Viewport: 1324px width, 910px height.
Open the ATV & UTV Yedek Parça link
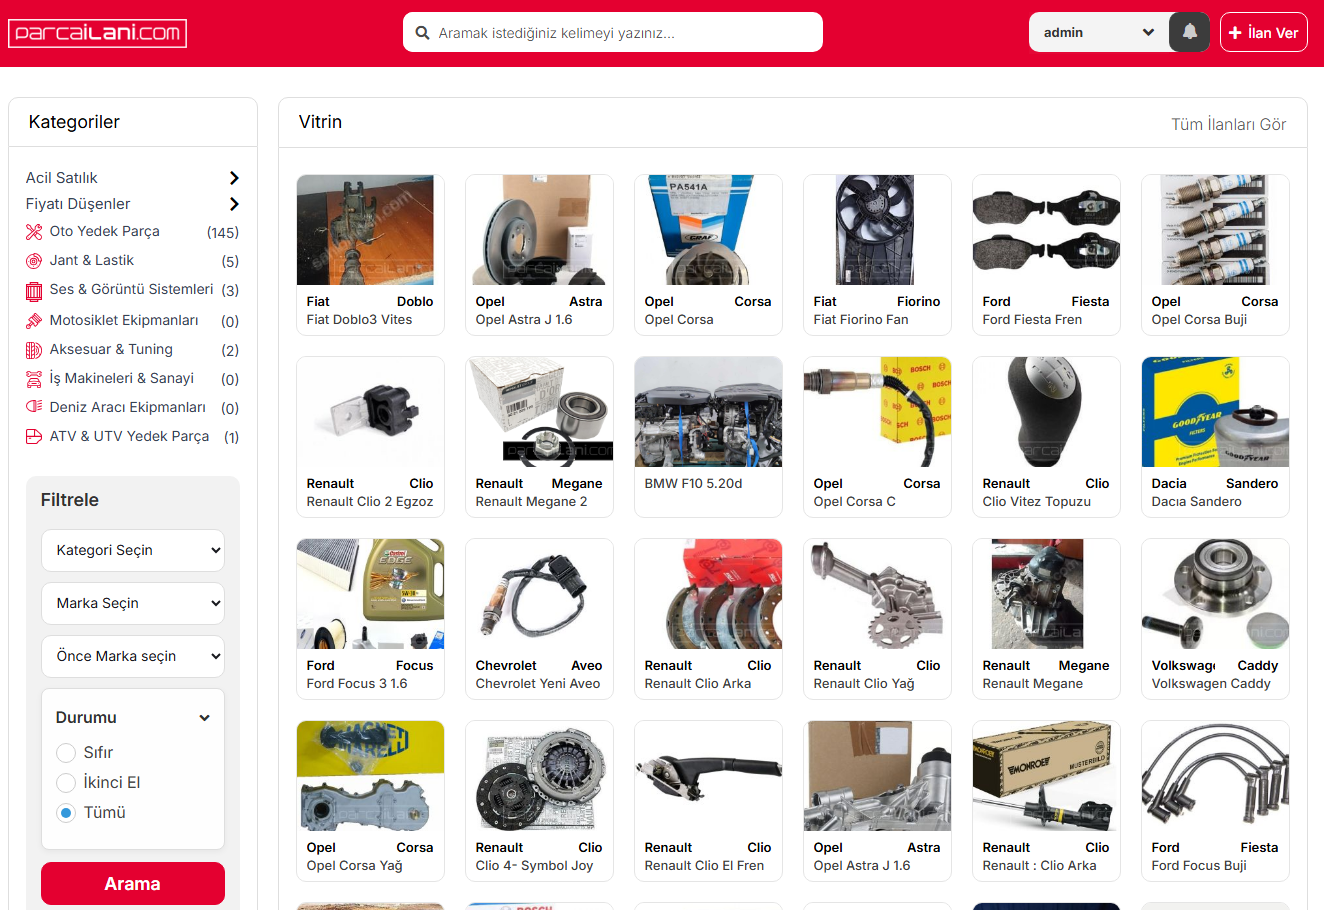(x=130, y=436)
